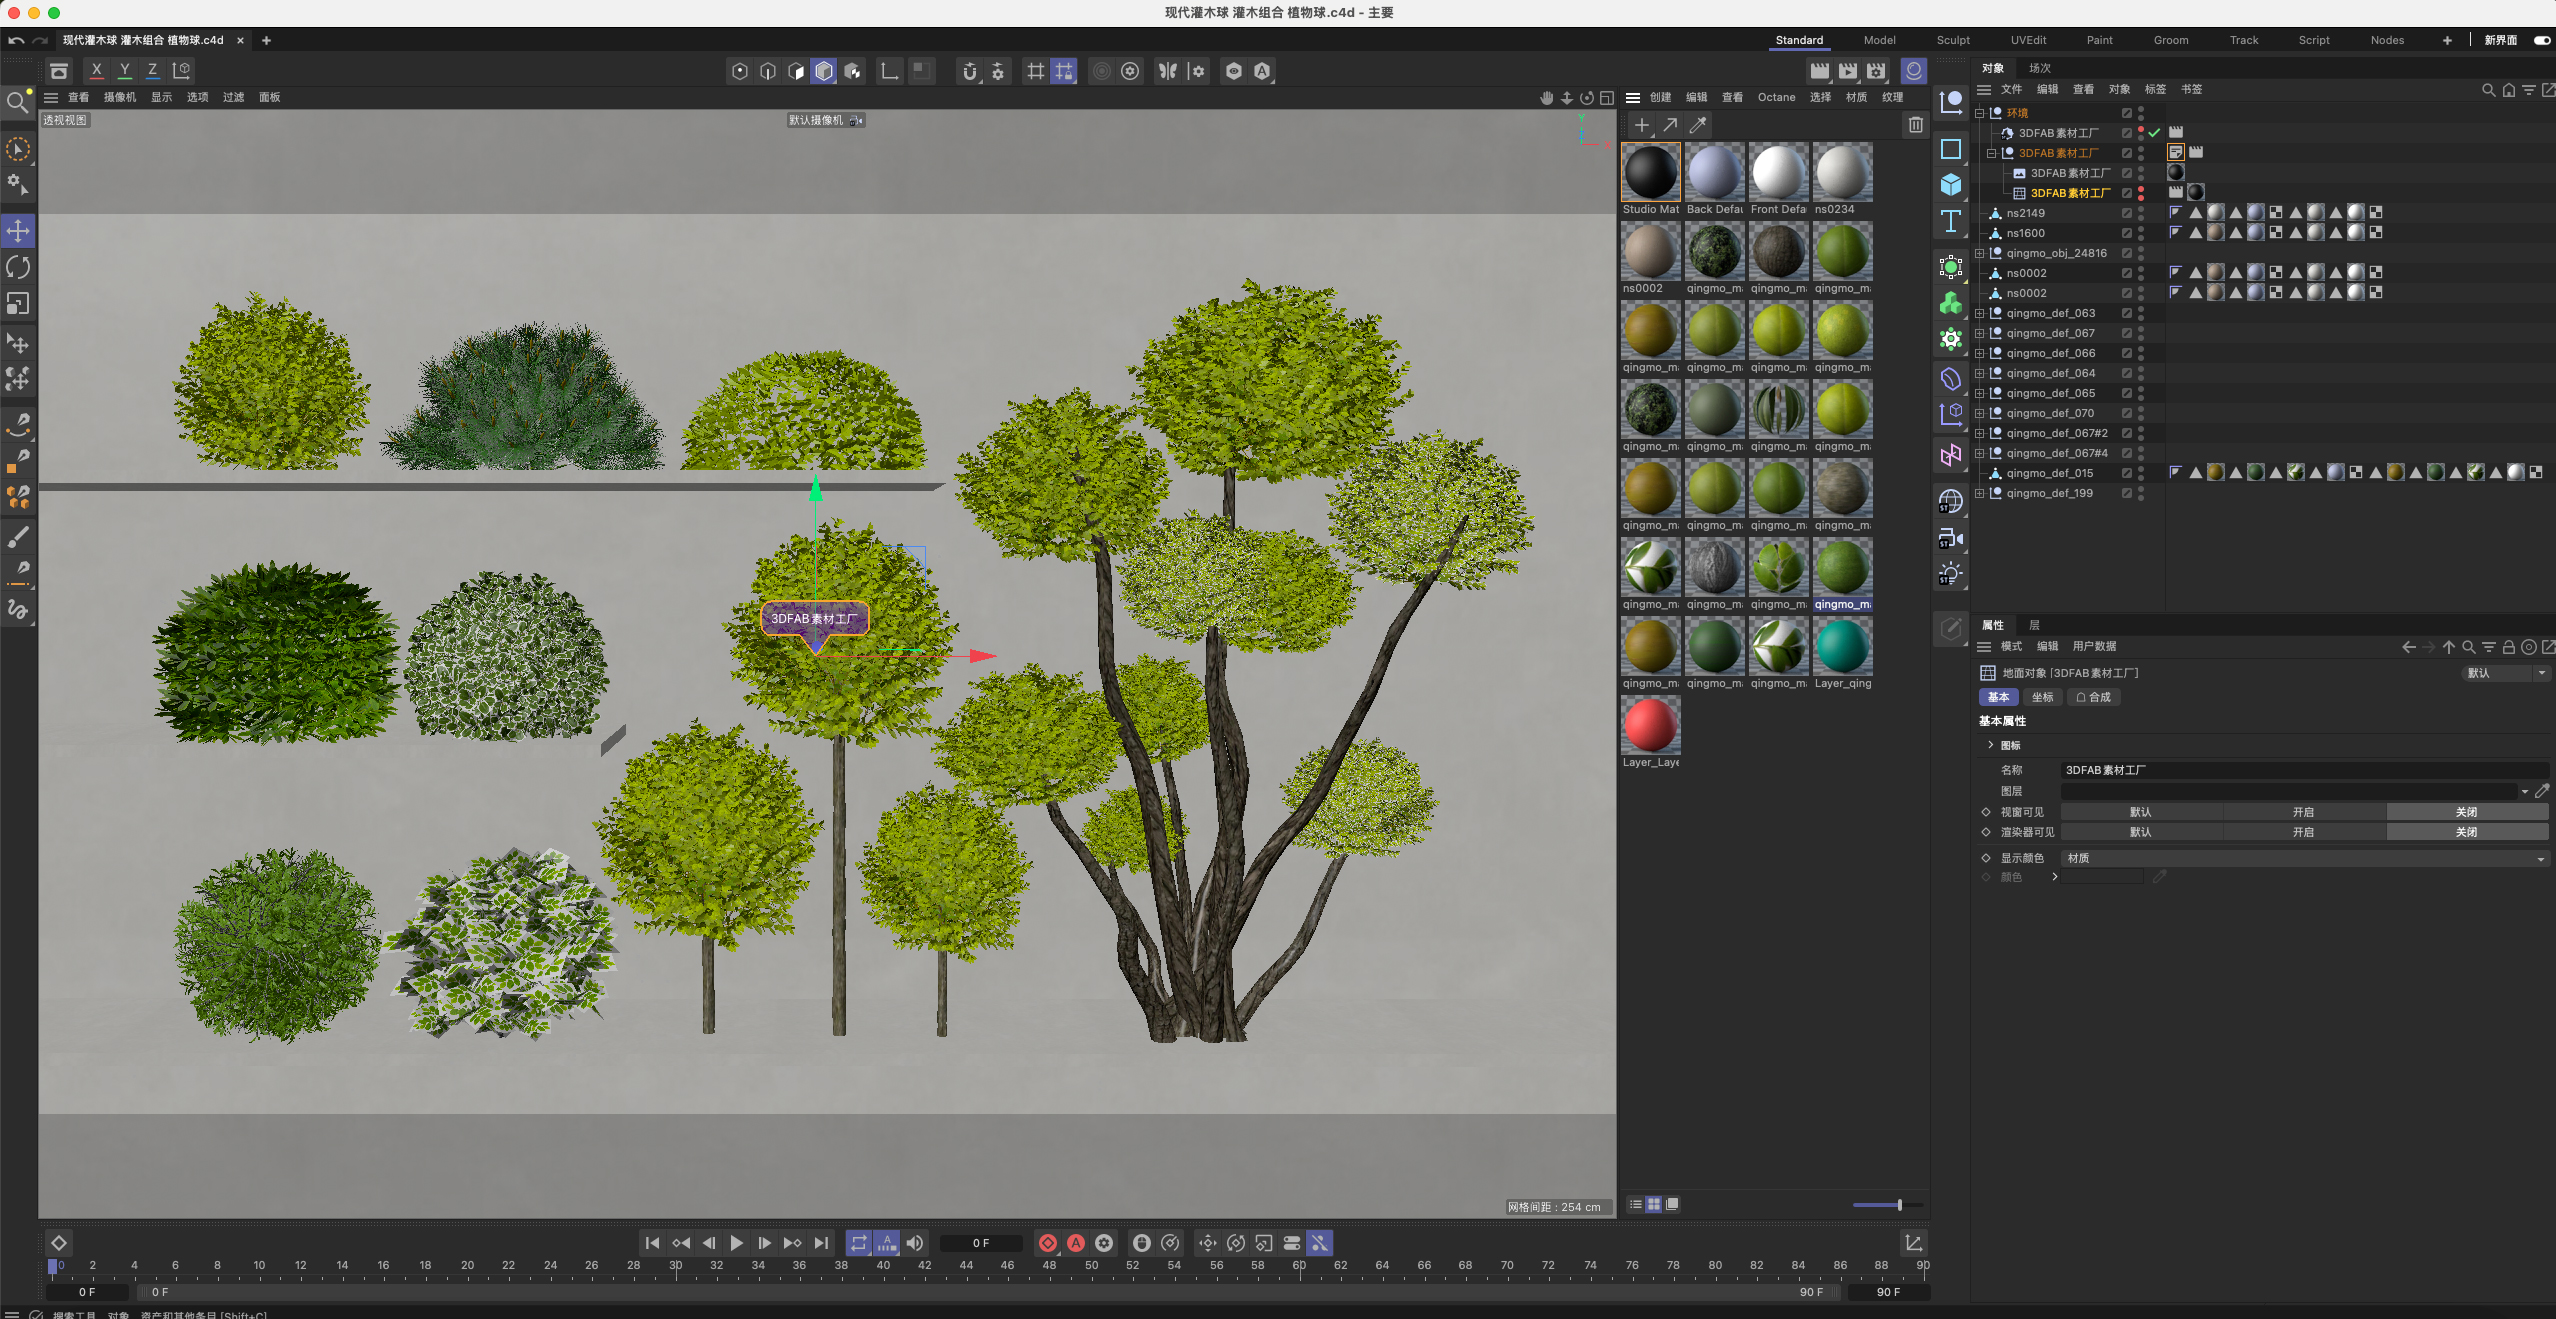Switch to the Sculpt layout tab
The width and height of the screenshot is (2556, 1319).
1952,40
